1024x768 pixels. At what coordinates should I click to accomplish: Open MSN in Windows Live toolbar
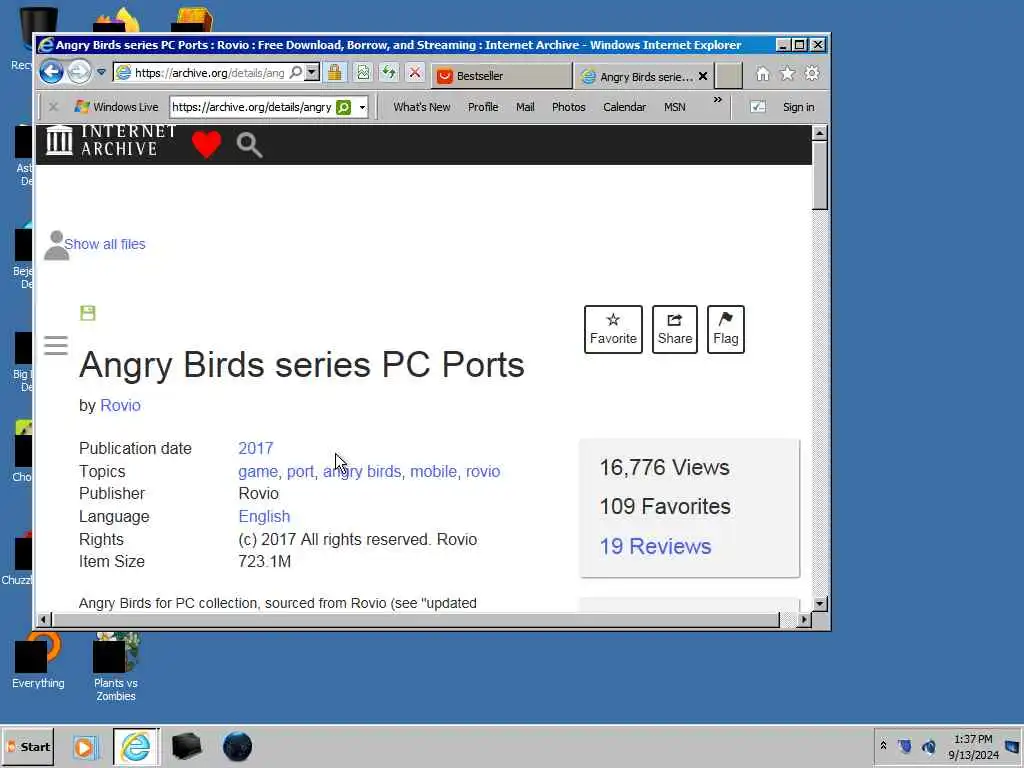[675, 107]
